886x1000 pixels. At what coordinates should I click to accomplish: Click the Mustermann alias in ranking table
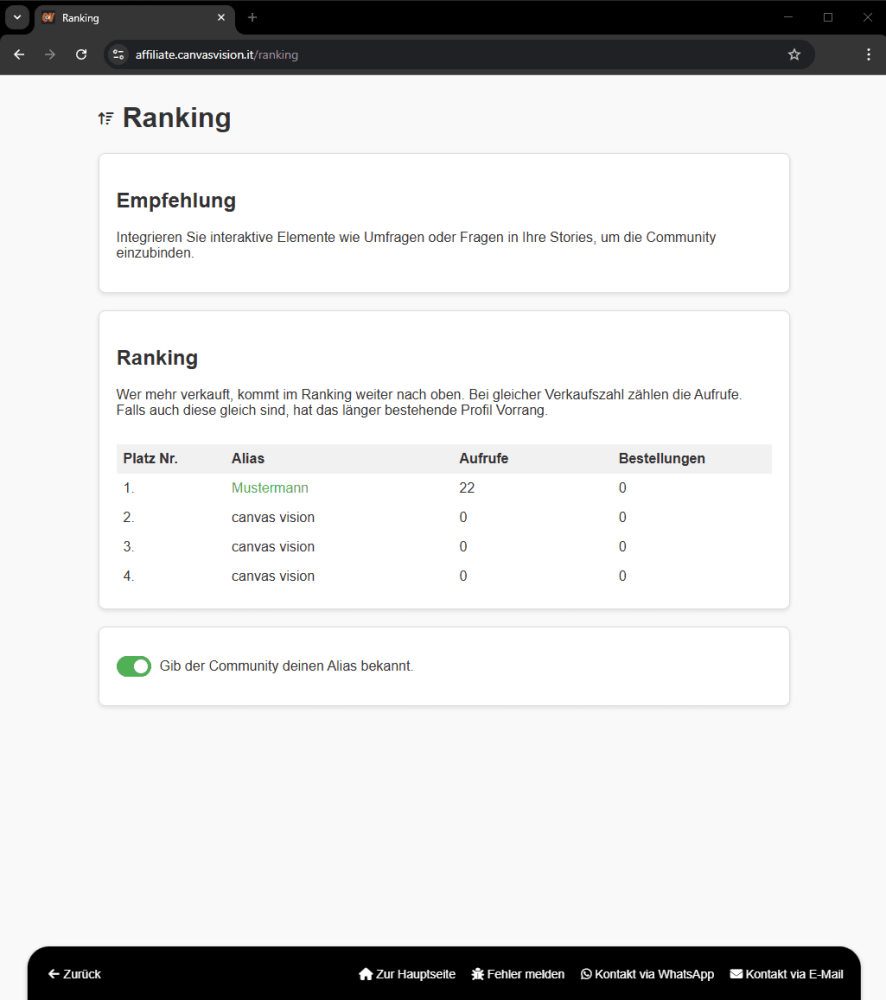point(270,488)
